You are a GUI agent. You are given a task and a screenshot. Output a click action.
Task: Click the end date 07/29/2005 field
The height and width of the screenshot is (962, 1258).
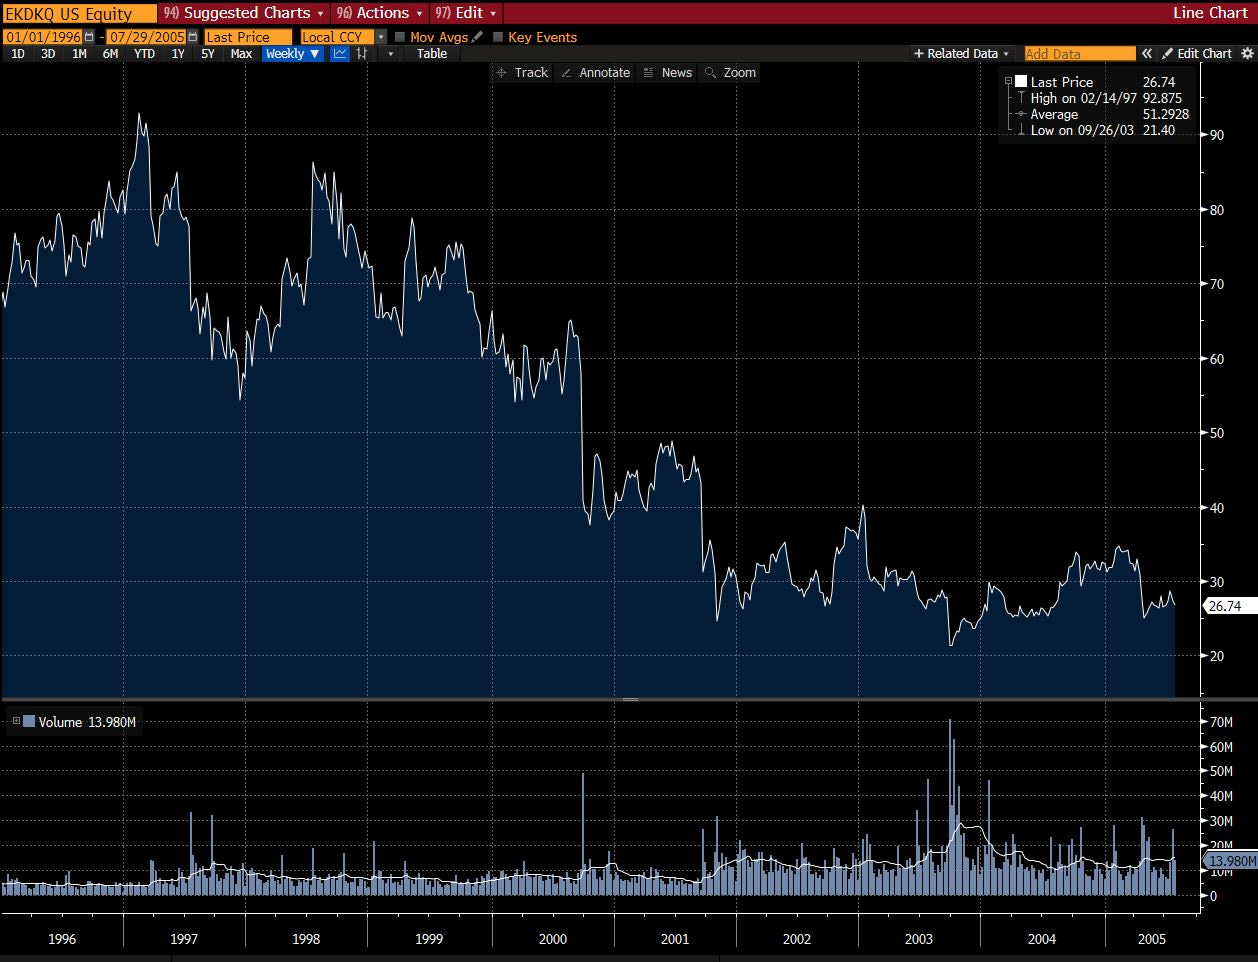pyautogui.click(x=146, y=37)
